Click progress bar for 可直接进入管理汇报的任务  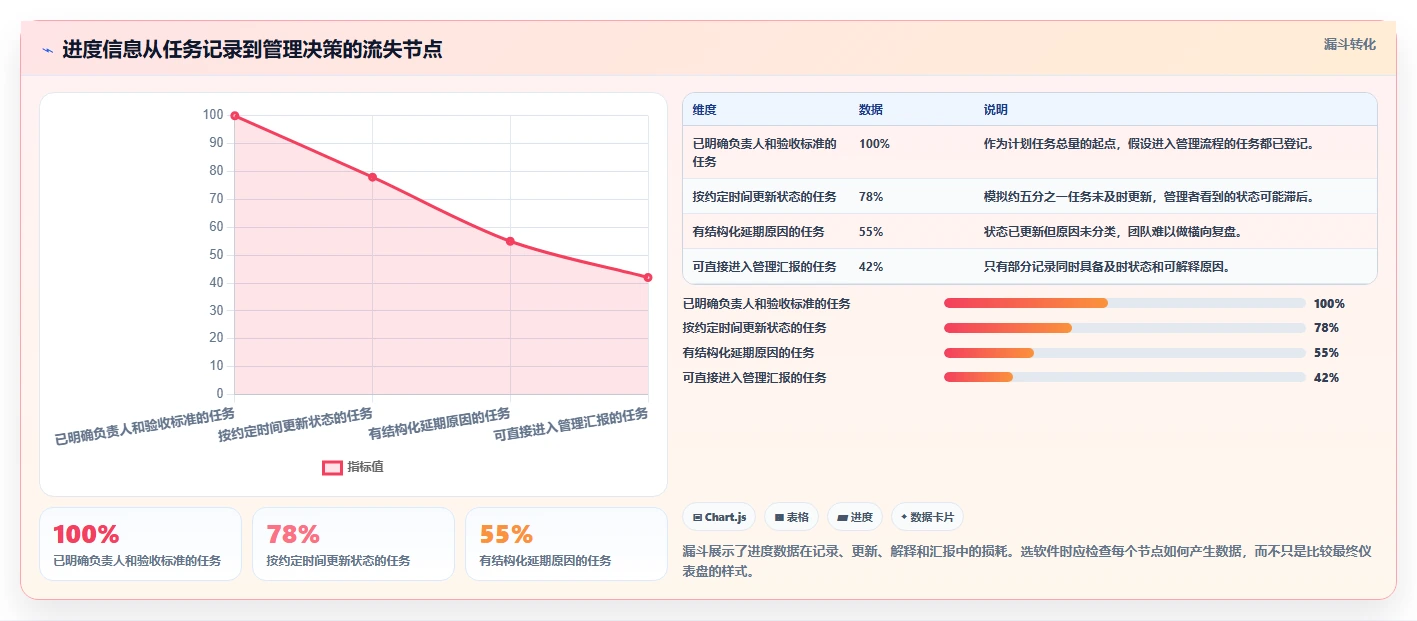[x=1125, y=377]
